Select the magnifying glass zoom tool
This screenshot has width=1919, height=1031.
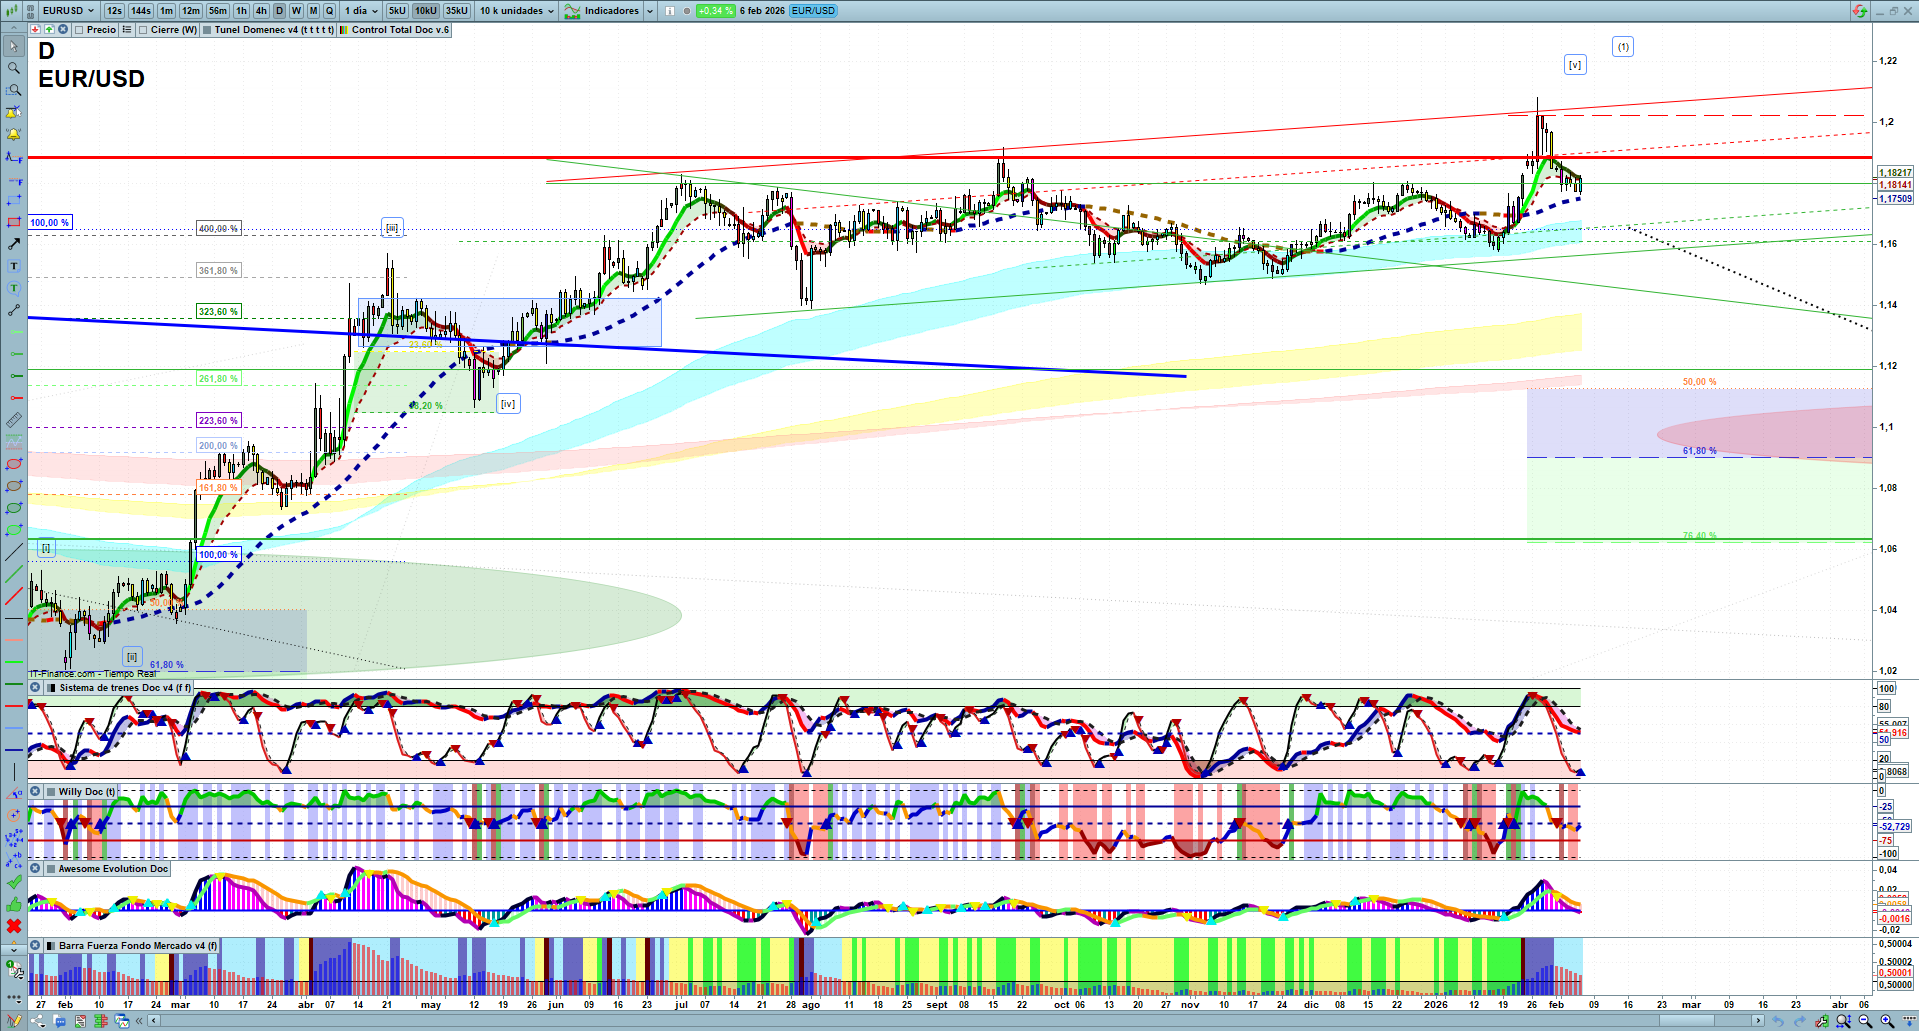(x=14, y=68)
